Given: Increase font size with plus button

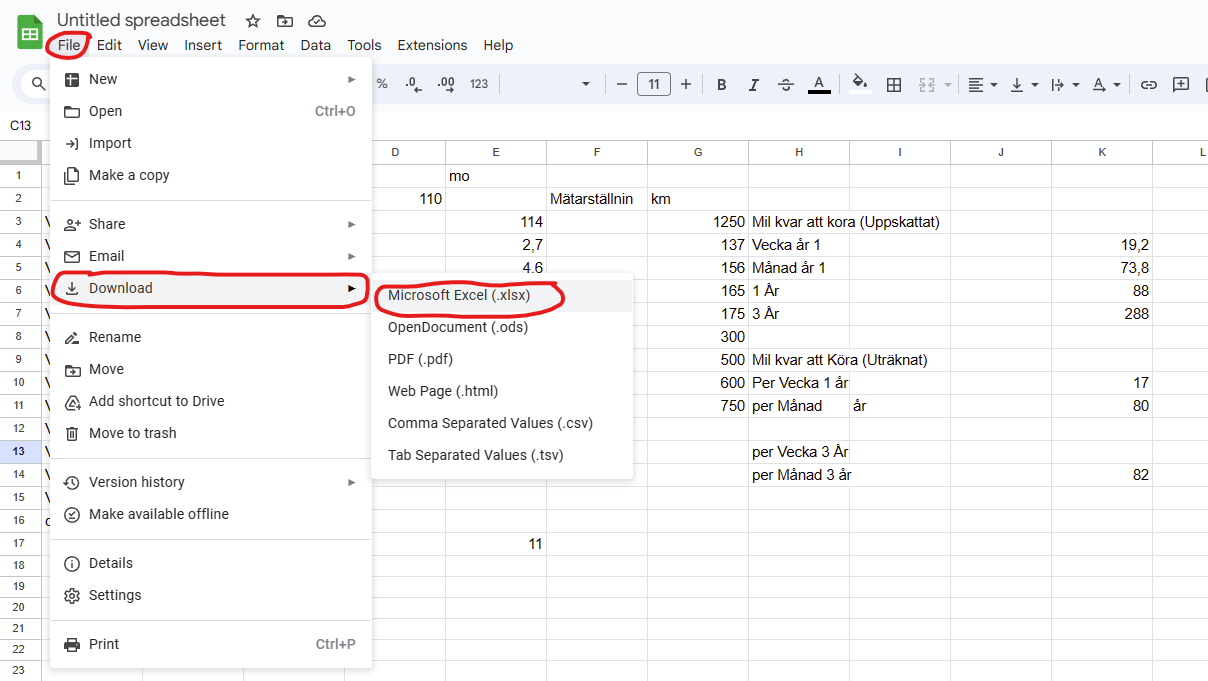Looking at the screenshot, I should [686, 85].
